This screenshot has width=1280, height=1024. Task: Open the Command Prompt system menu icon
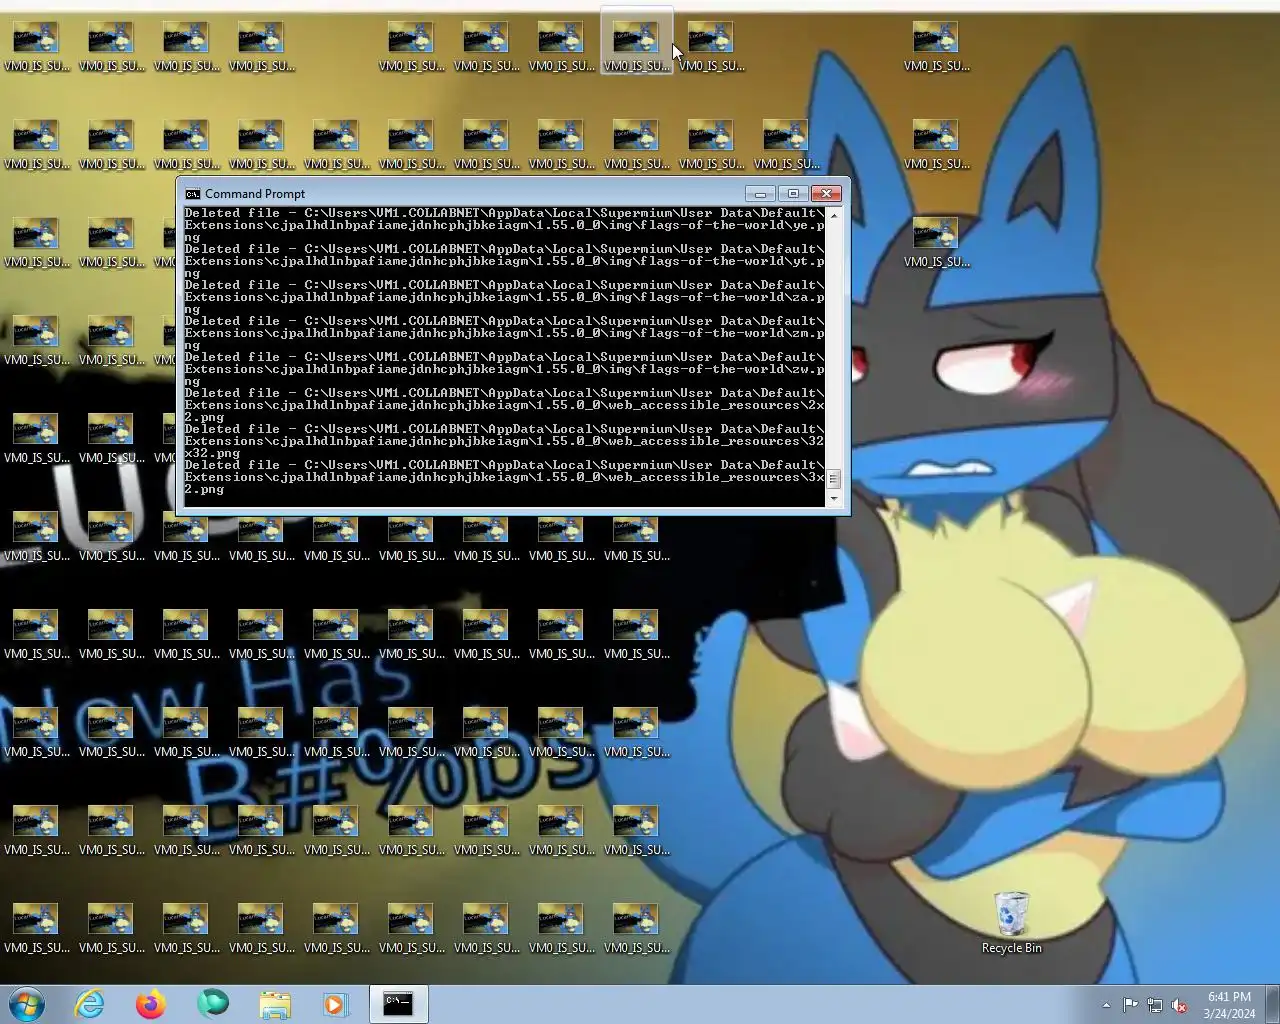[193, 194]
